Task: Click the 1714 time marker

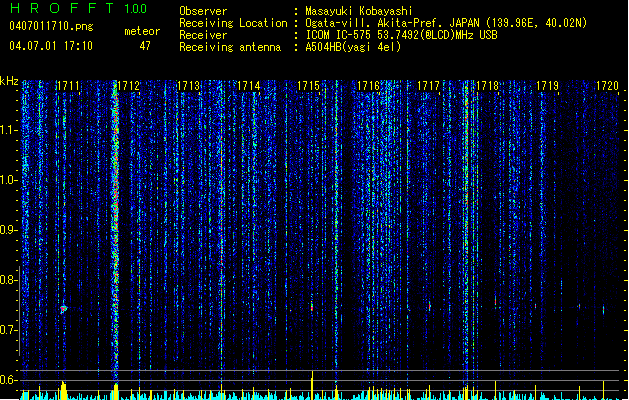Action: [x=248, y=86]
